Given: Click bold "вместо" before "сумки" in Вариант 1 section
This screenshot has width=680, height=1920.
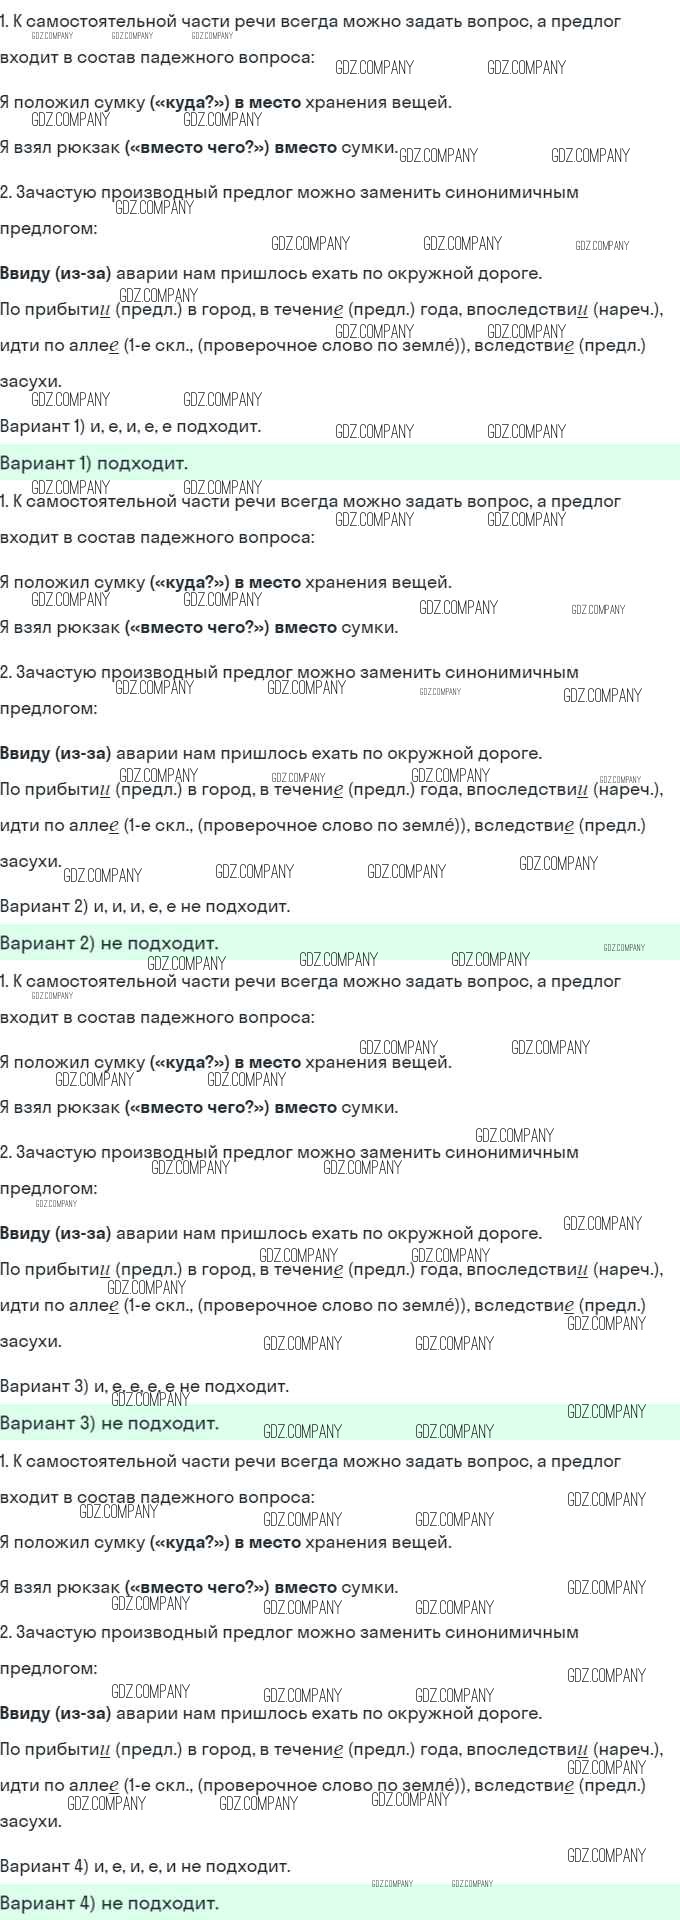Looking at the screenshot, I should (305, 147).
